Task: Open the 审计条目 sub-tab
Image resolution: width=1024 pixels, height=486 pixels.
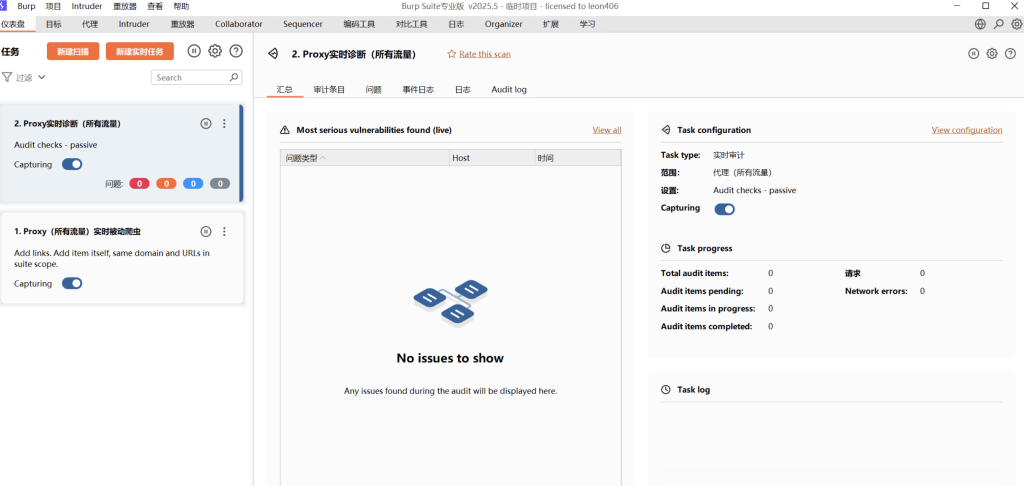Action: (x=329, y=89)
